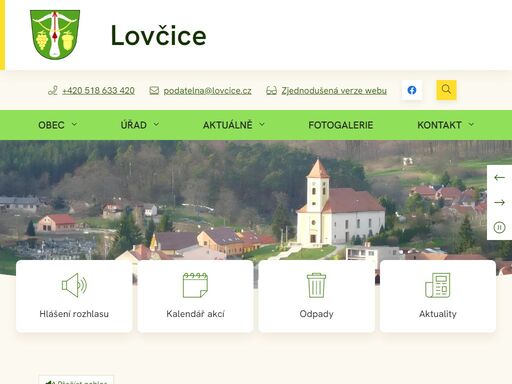The width and height of the screenshot is (512, 384).
Task: Open the Kalendář akcí card label
Action: 195,314
